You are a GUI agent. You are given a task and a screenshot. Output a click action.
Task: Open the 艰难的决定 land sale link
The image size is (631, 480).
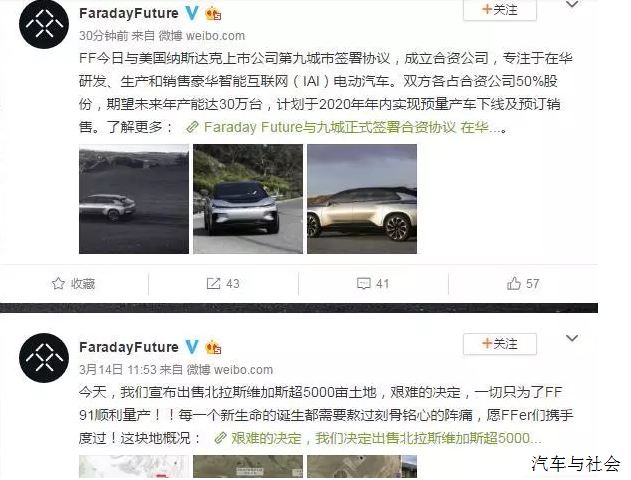click(377, 438)
